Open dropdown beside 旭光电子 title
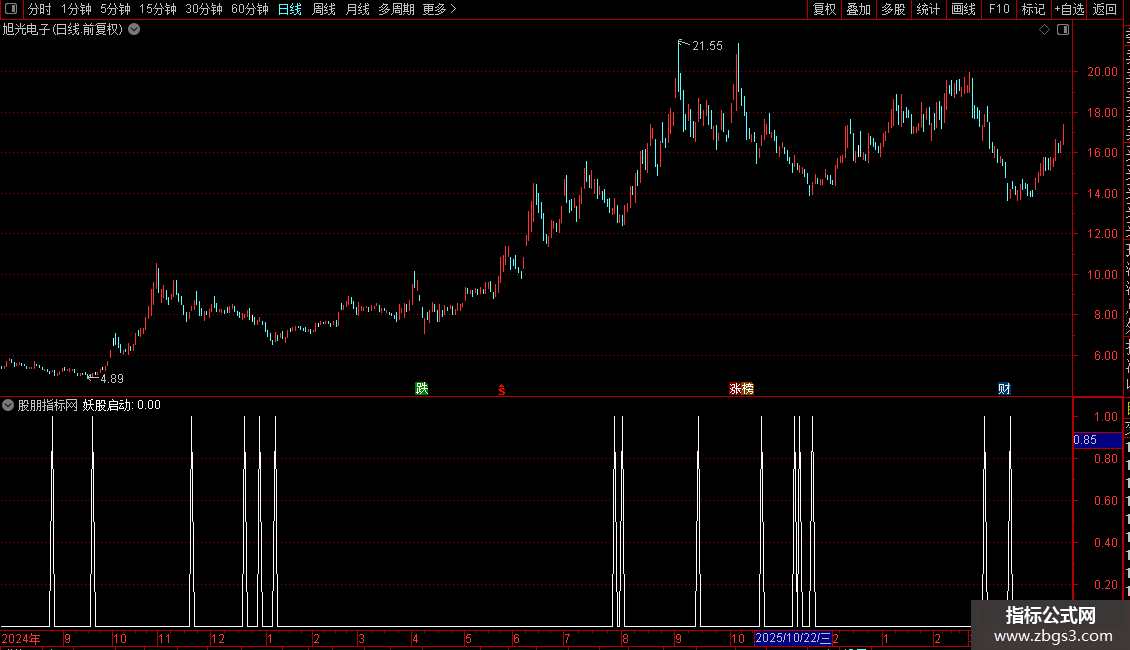The image size is (1130, 650). pos(134,30)
